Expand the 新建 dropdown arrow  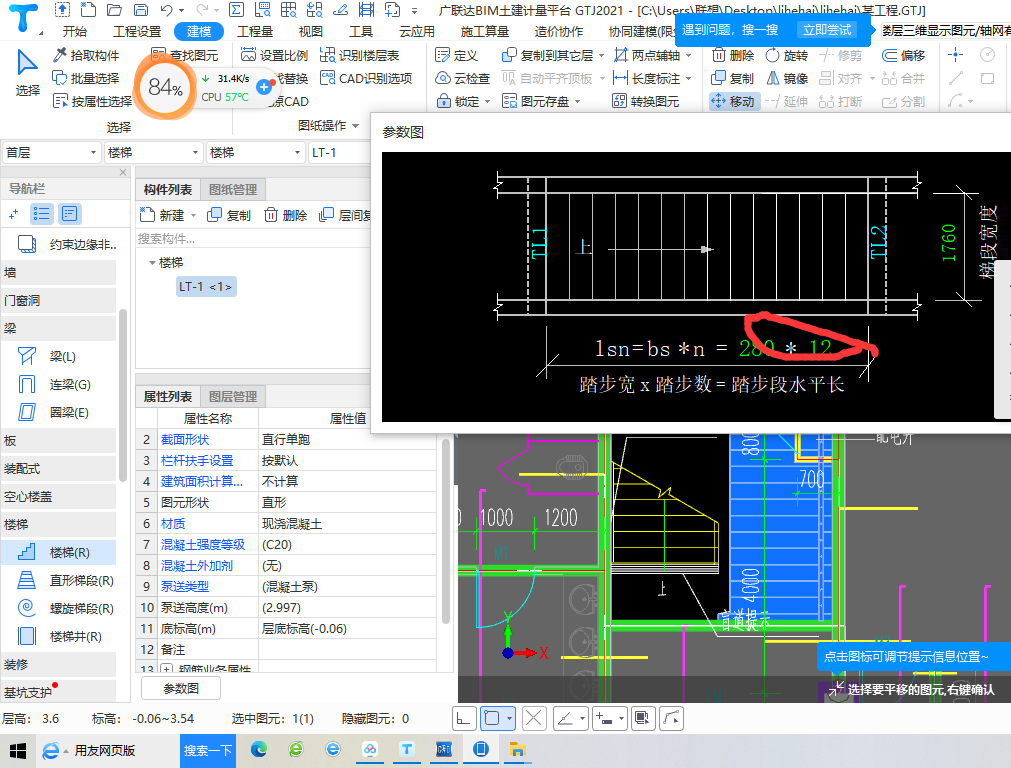coord(193,215)
